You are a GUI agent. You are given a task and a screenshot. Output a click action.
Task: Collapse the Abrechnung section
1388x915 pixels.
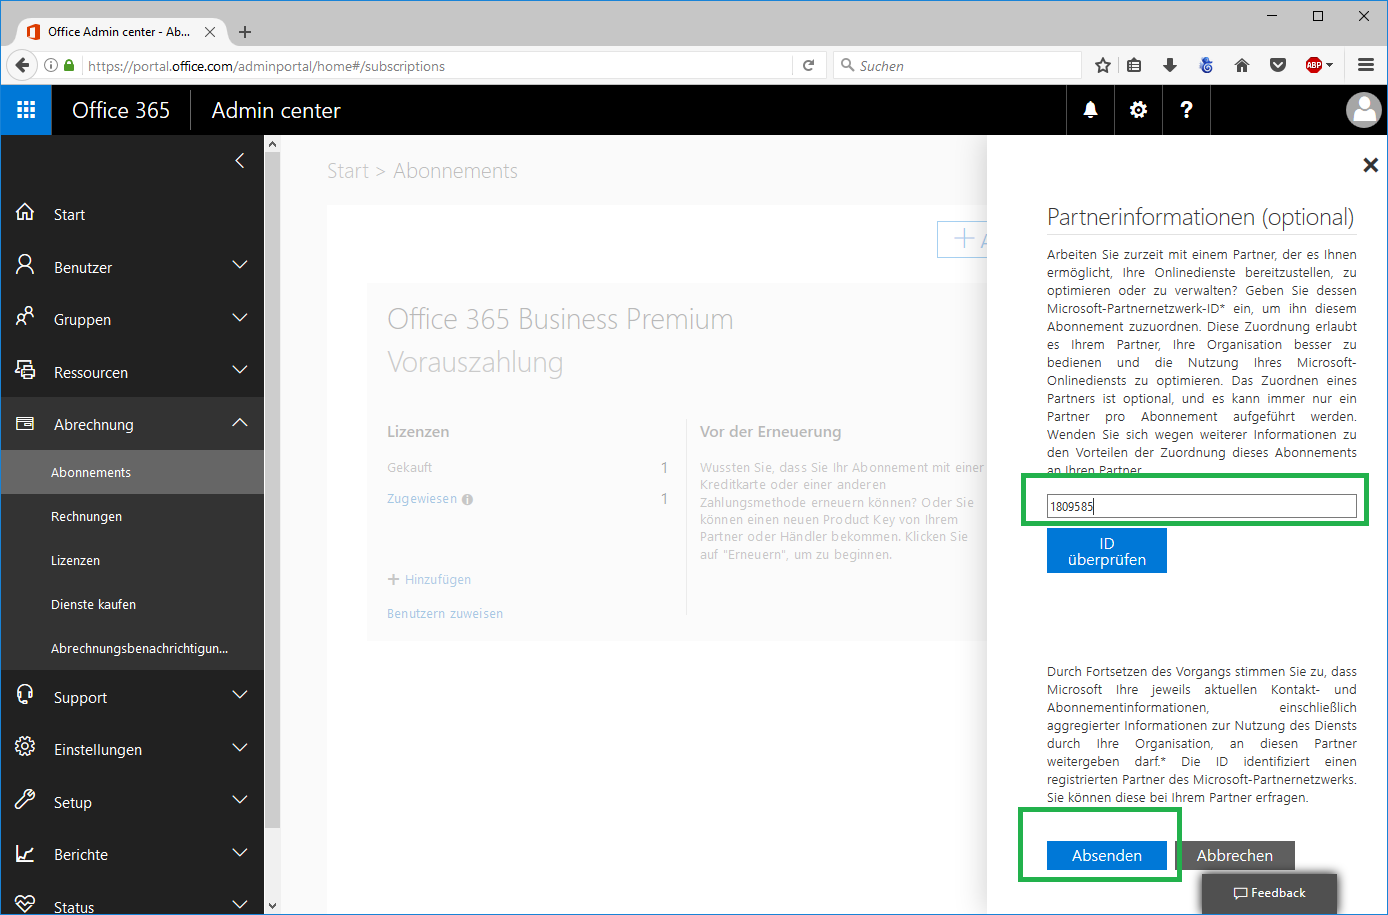tap(239, 423)
